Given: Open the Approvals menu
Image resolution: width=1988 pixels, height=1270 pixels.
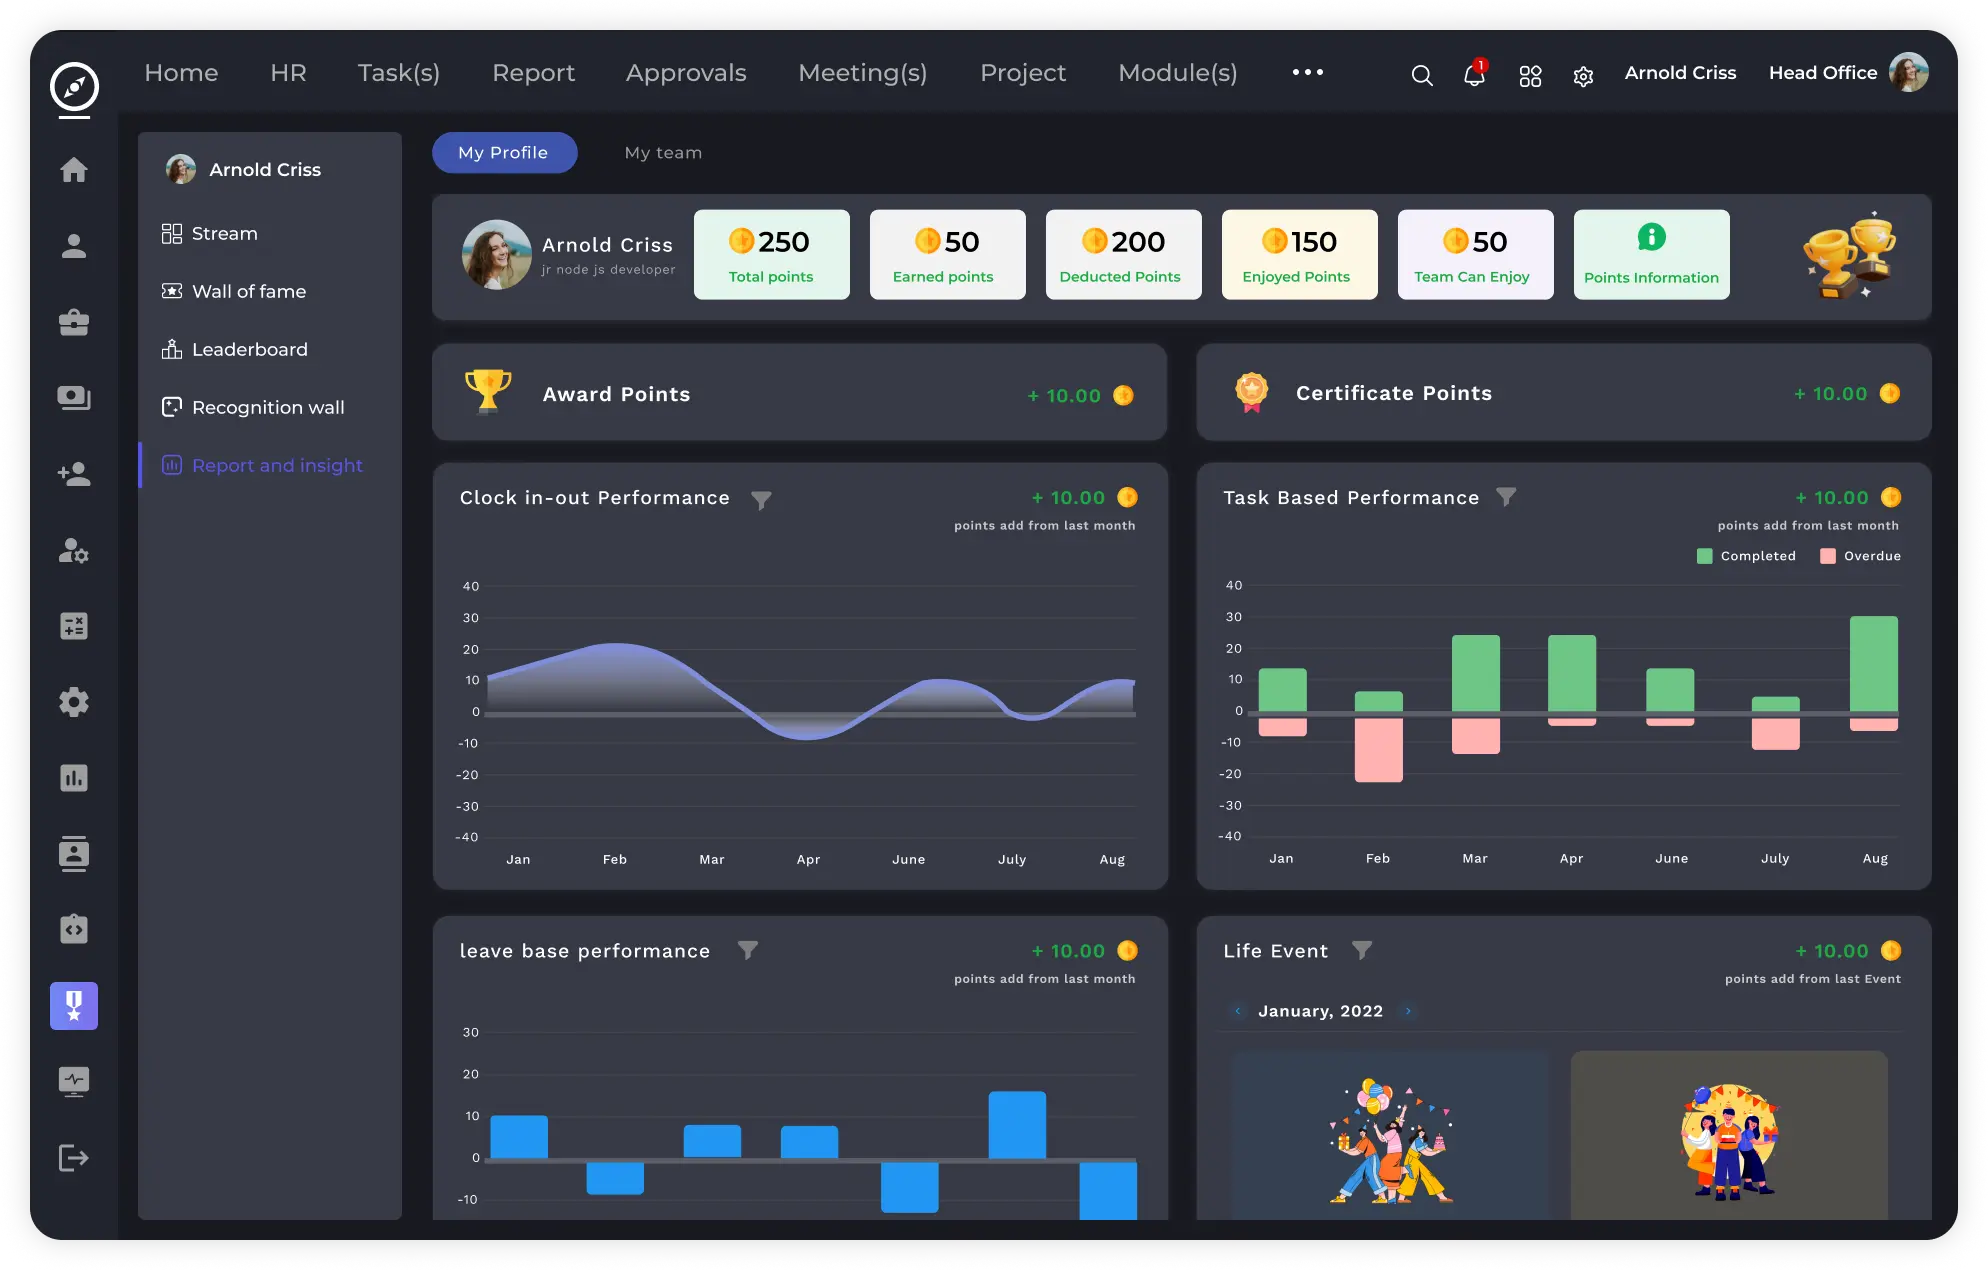Looking at the screenshot, I should click(x=686, y=73).
